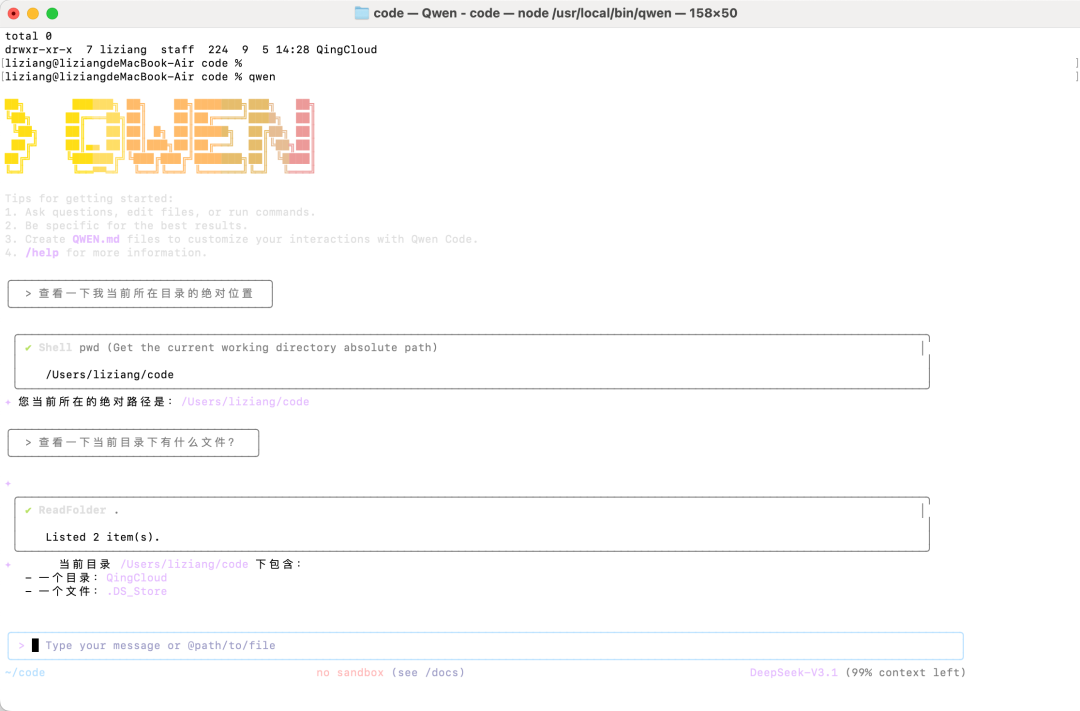Click the /help command in the tips
This screenshot has height=711, width=1080.
coord(42,253)
